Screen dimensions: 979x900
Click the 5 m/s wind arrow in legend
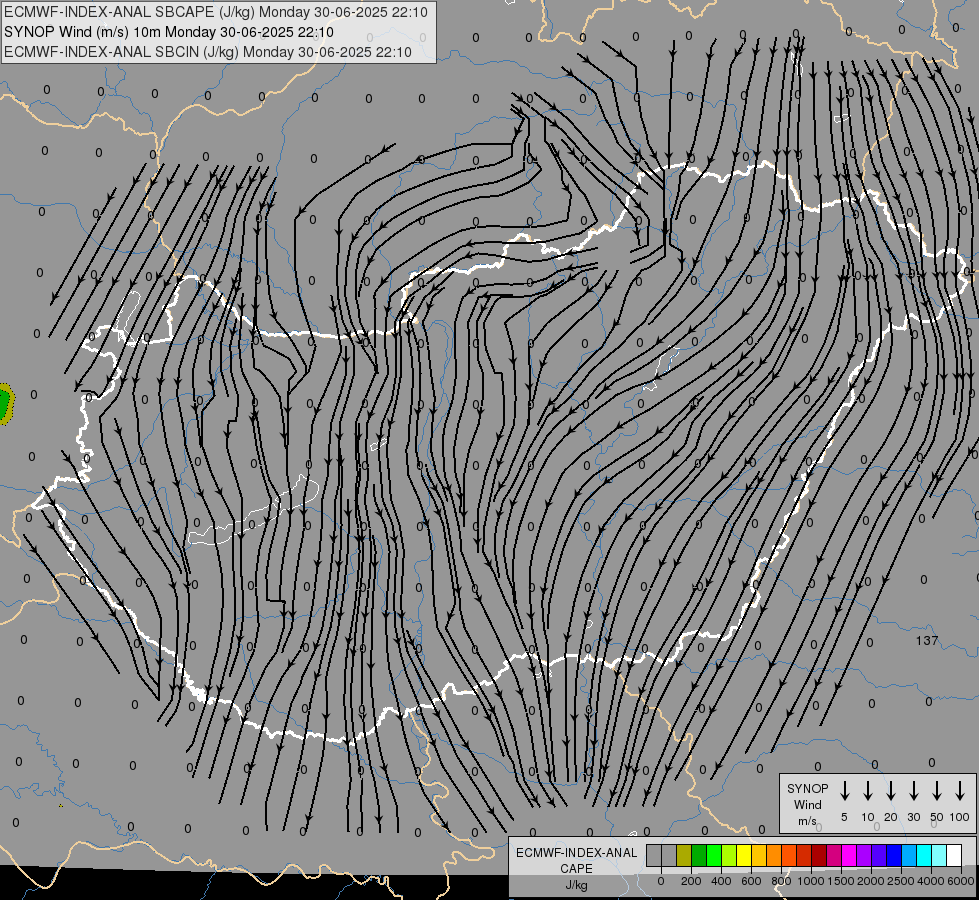pyautogui.click(x=844, y=791)
